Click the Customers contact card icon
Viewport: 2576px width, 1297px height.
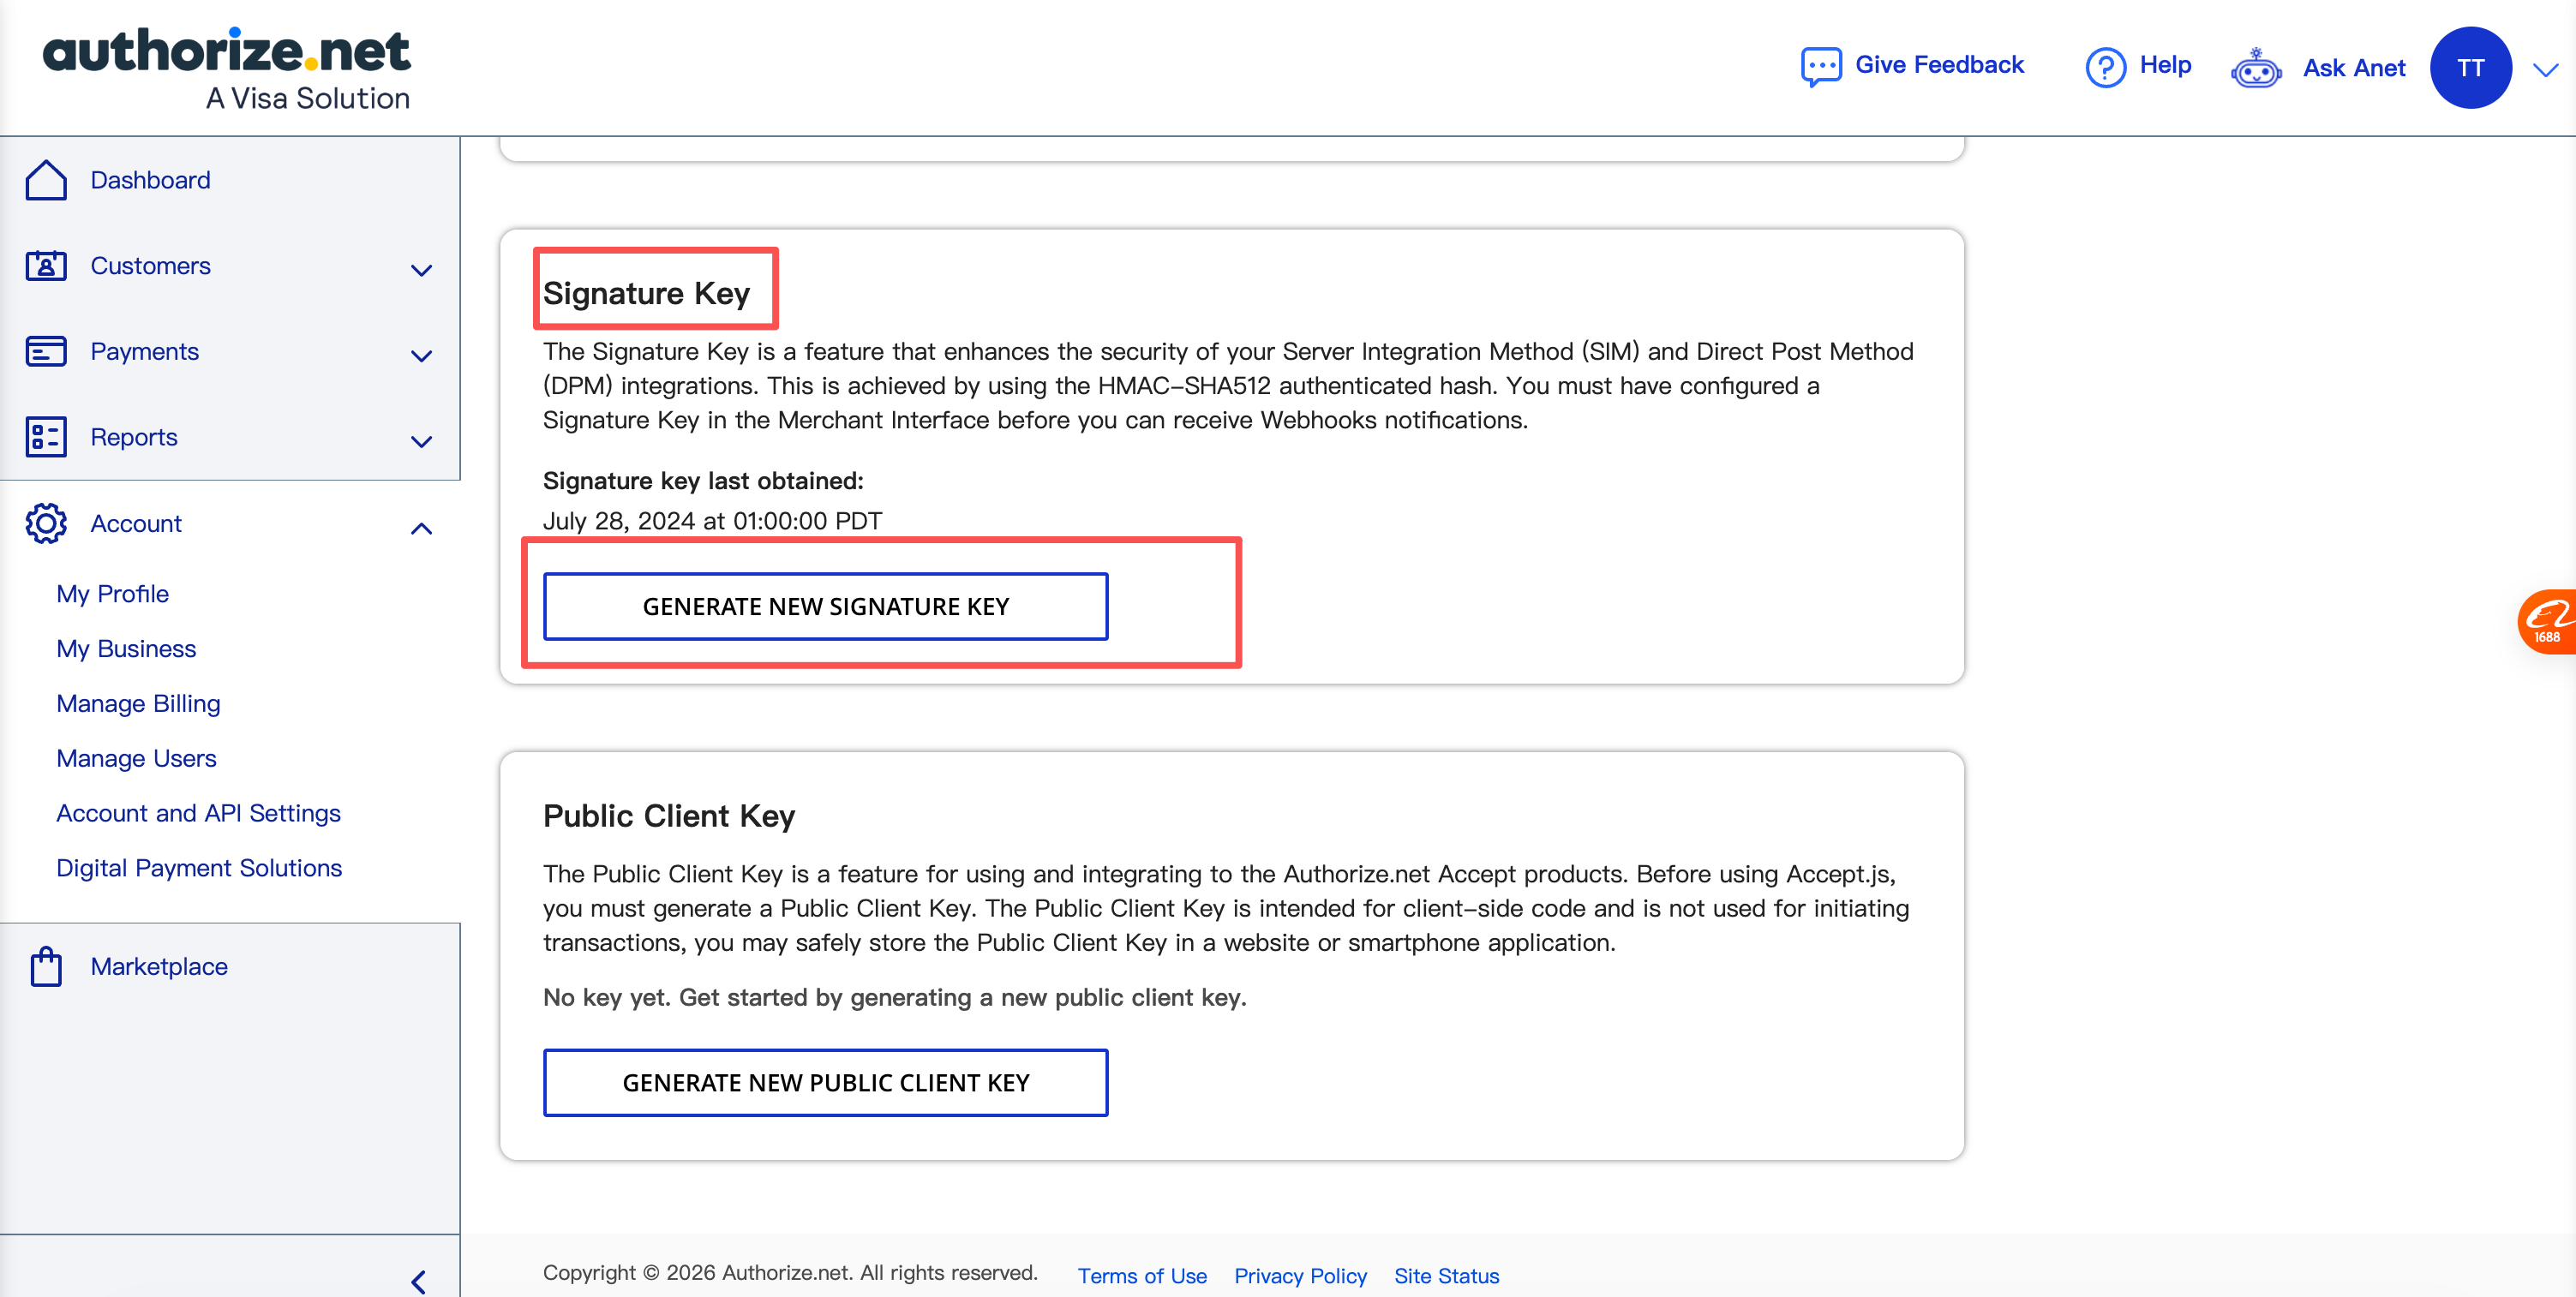point(46,266)
